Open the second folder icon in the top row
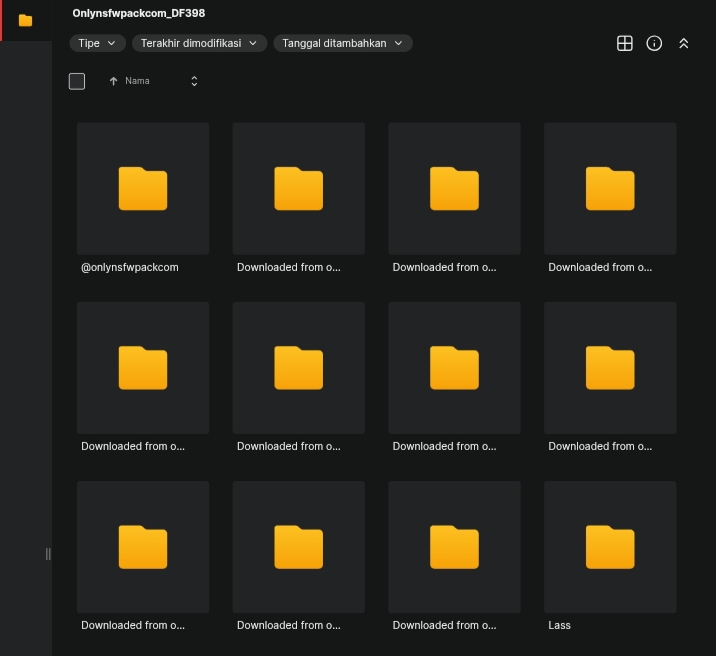Image resolution: width=716 pixels, height=656 pixels. pos(299,188)
